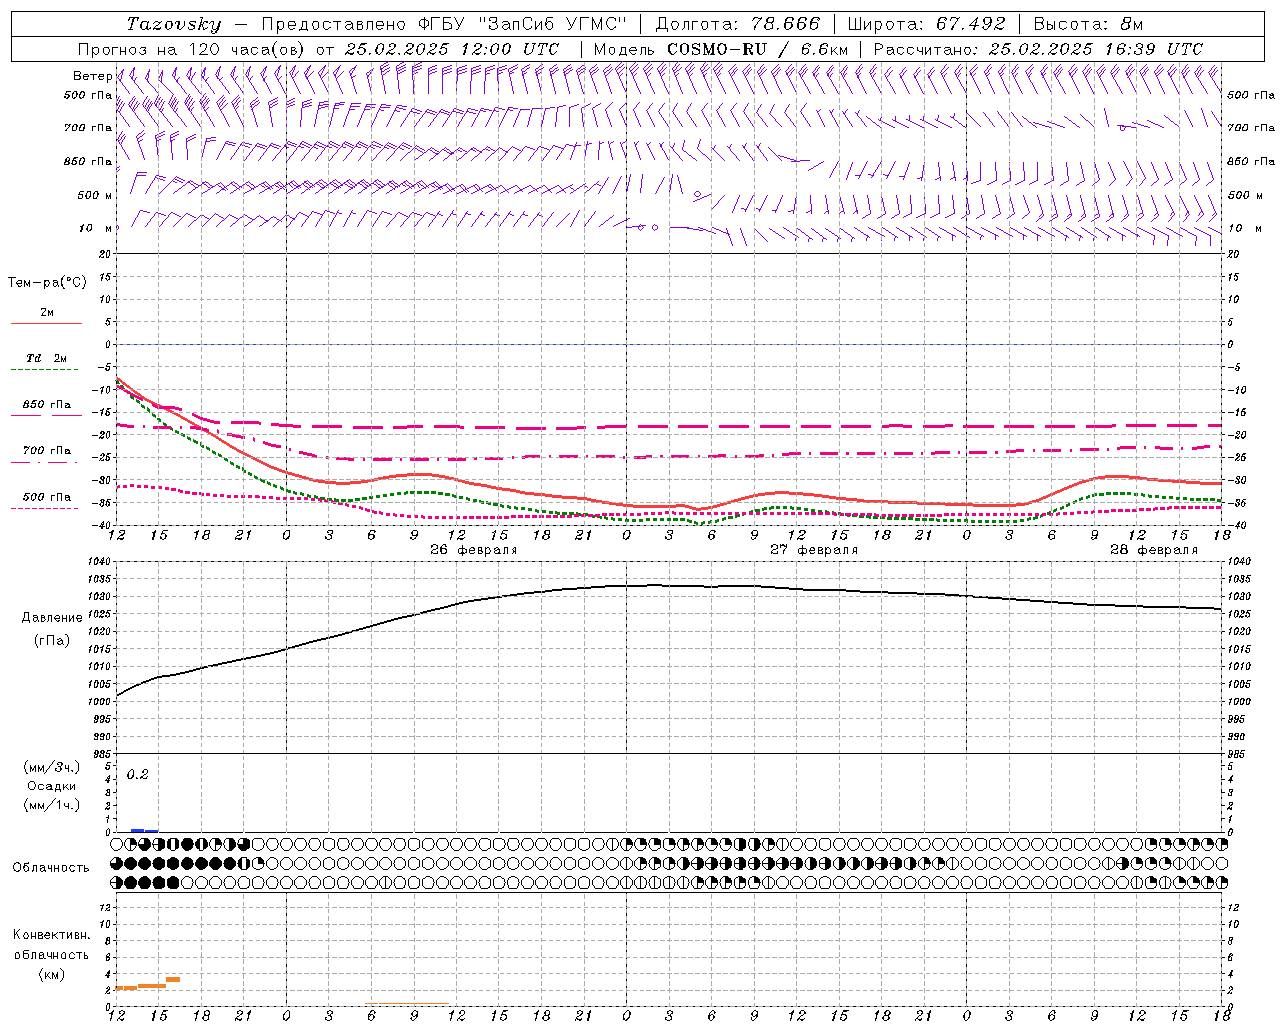Select the "Модель COSMO-RU / 6.6км" model label
Screen dimensions: 1280x1024
[721, 49]
